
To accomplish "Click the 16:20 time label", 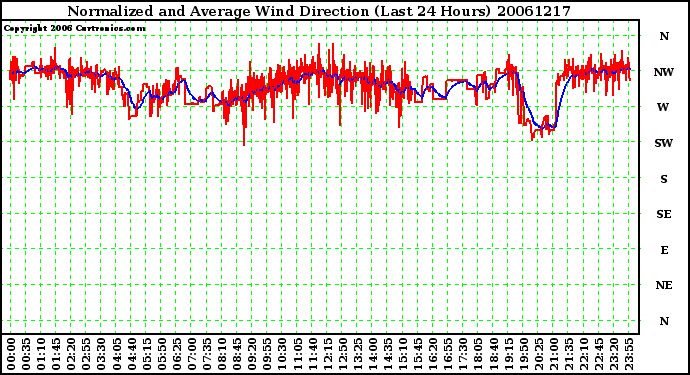I will [433, 354].
